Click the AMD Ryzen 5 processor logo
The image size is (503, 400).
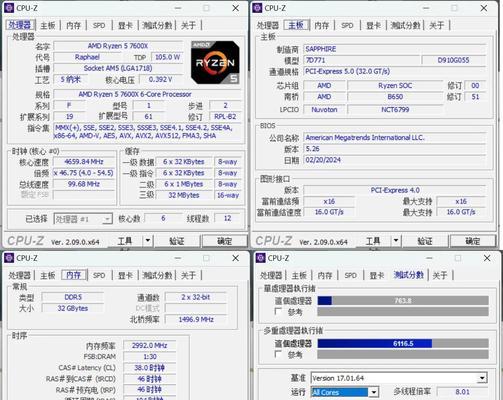coord(215,62)
